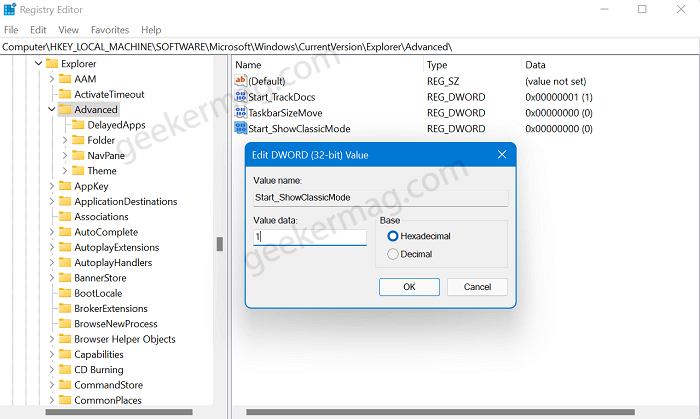Click Cancel in Edit DWORD dialog

[477, 287]
